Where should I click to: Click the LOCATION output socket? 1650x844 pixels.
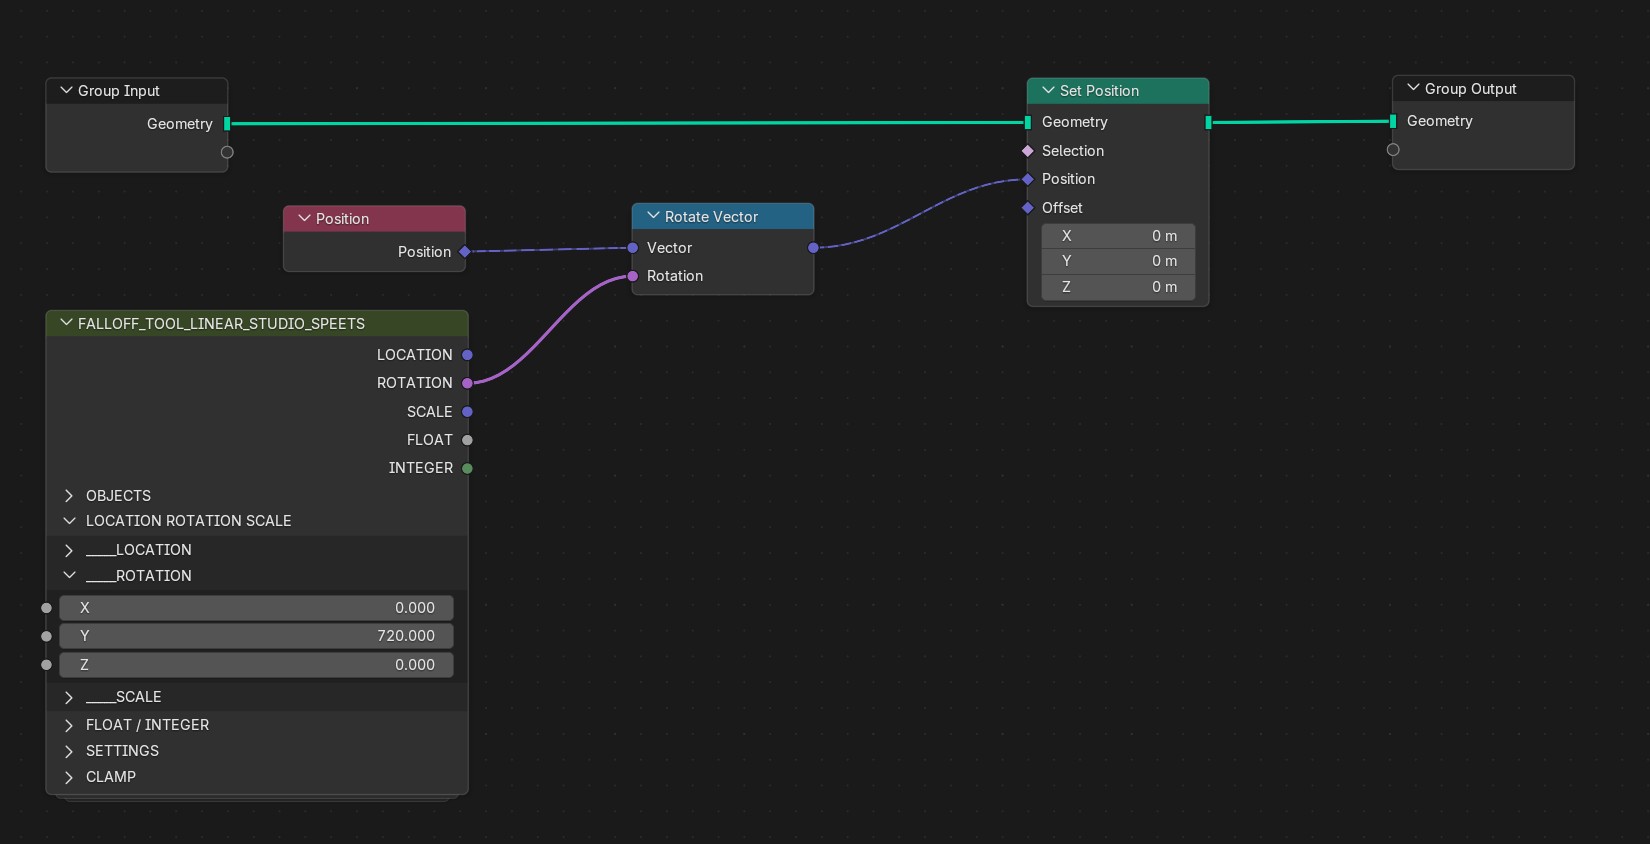tap(467, 355)
